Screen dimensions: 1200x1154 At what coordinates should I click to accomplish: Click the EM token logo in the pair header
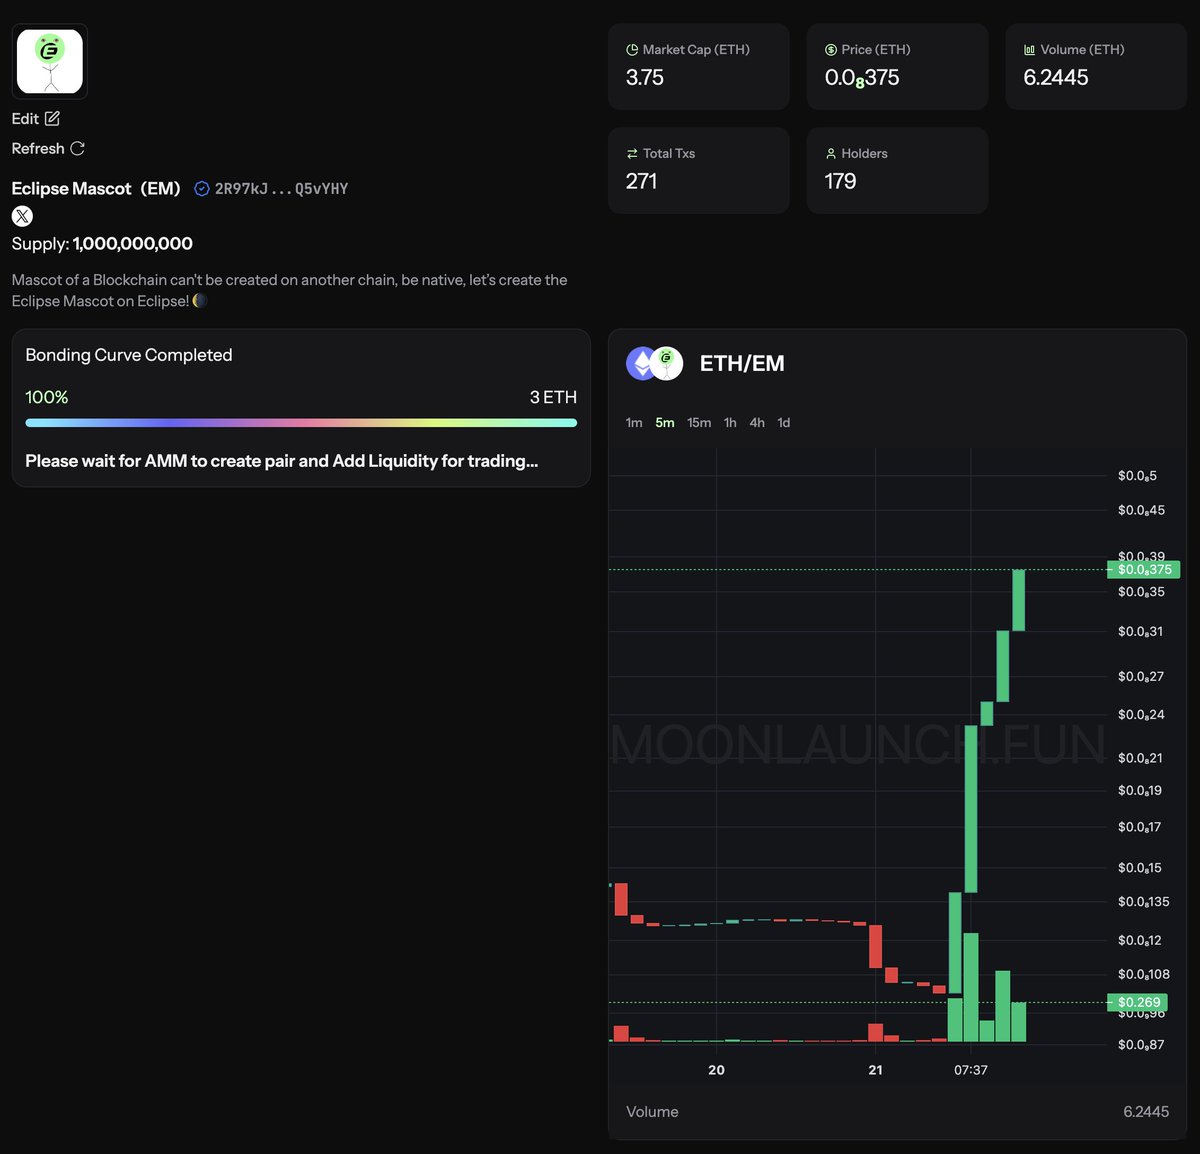point(667,363)
